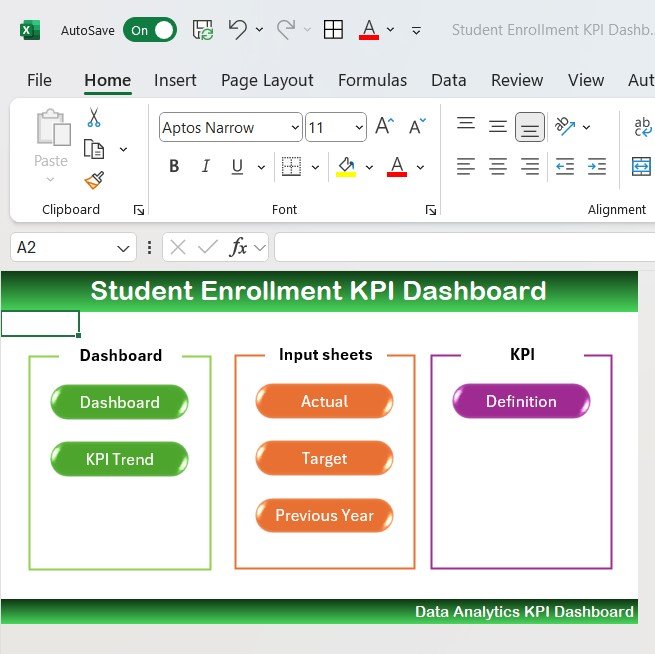Expand the Name Box dropdown chevron

tap(123, 248)
